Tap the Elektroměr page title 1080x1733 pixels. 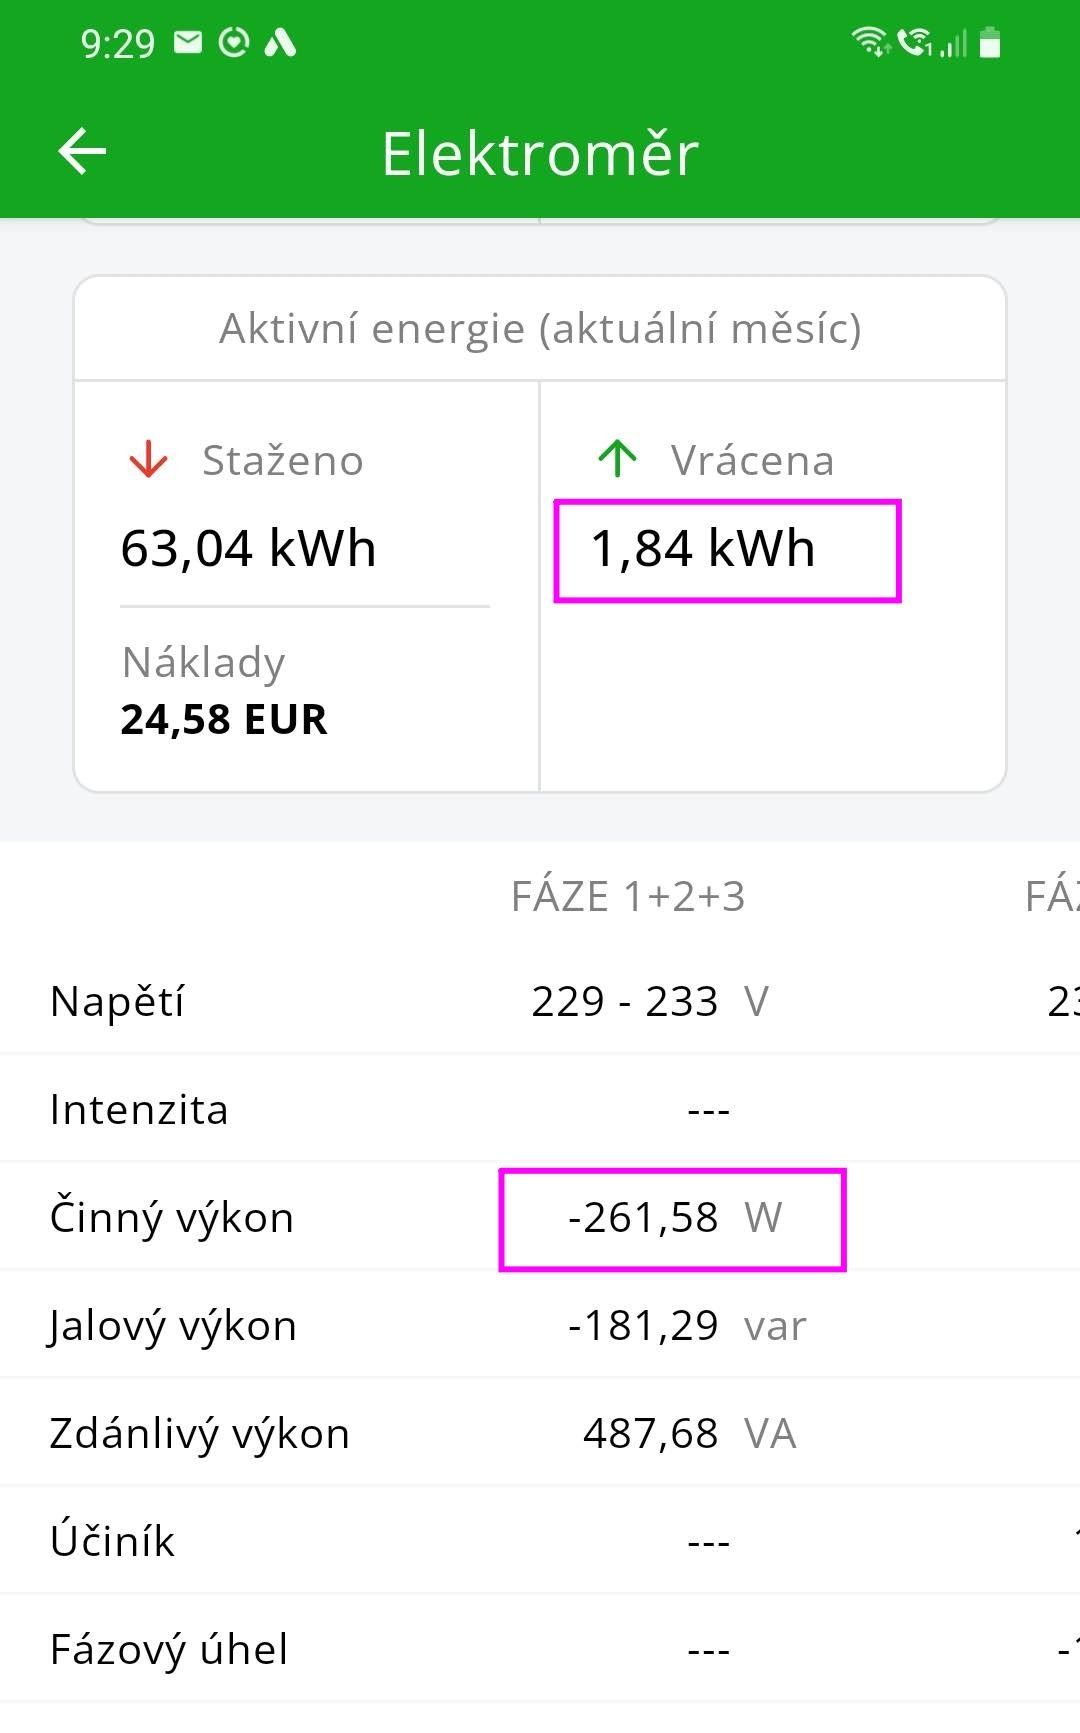point(540,154)
